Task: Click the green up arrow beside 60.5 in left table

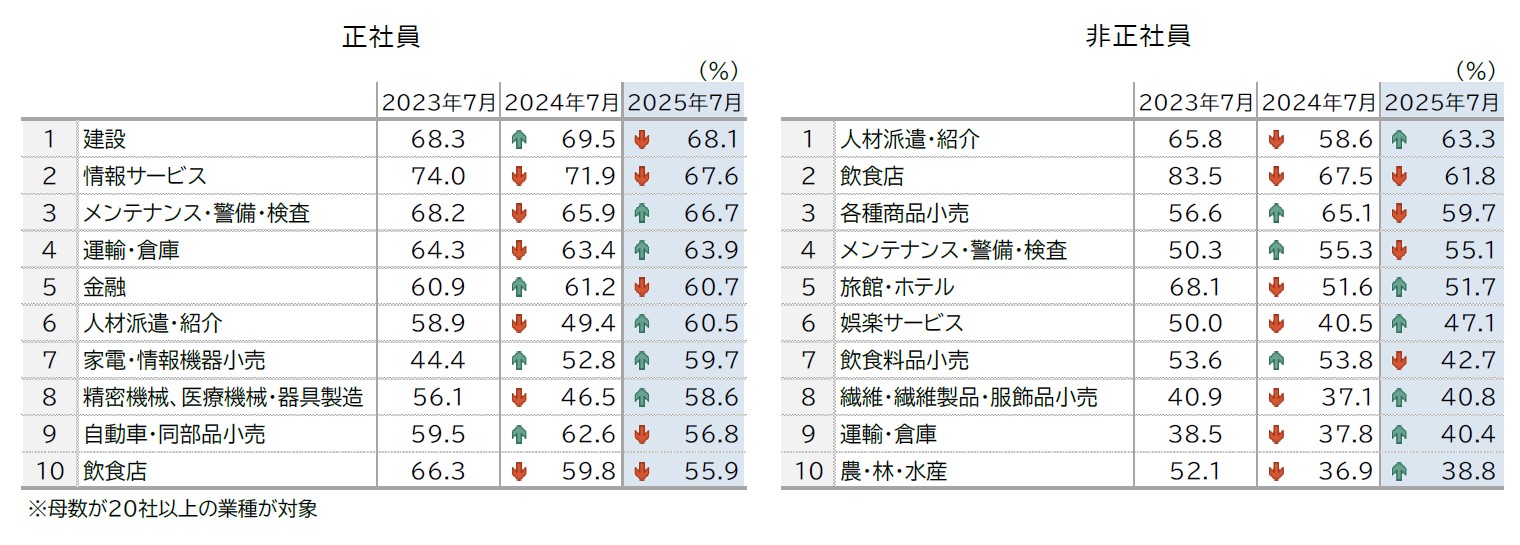Action: (642, 324)
